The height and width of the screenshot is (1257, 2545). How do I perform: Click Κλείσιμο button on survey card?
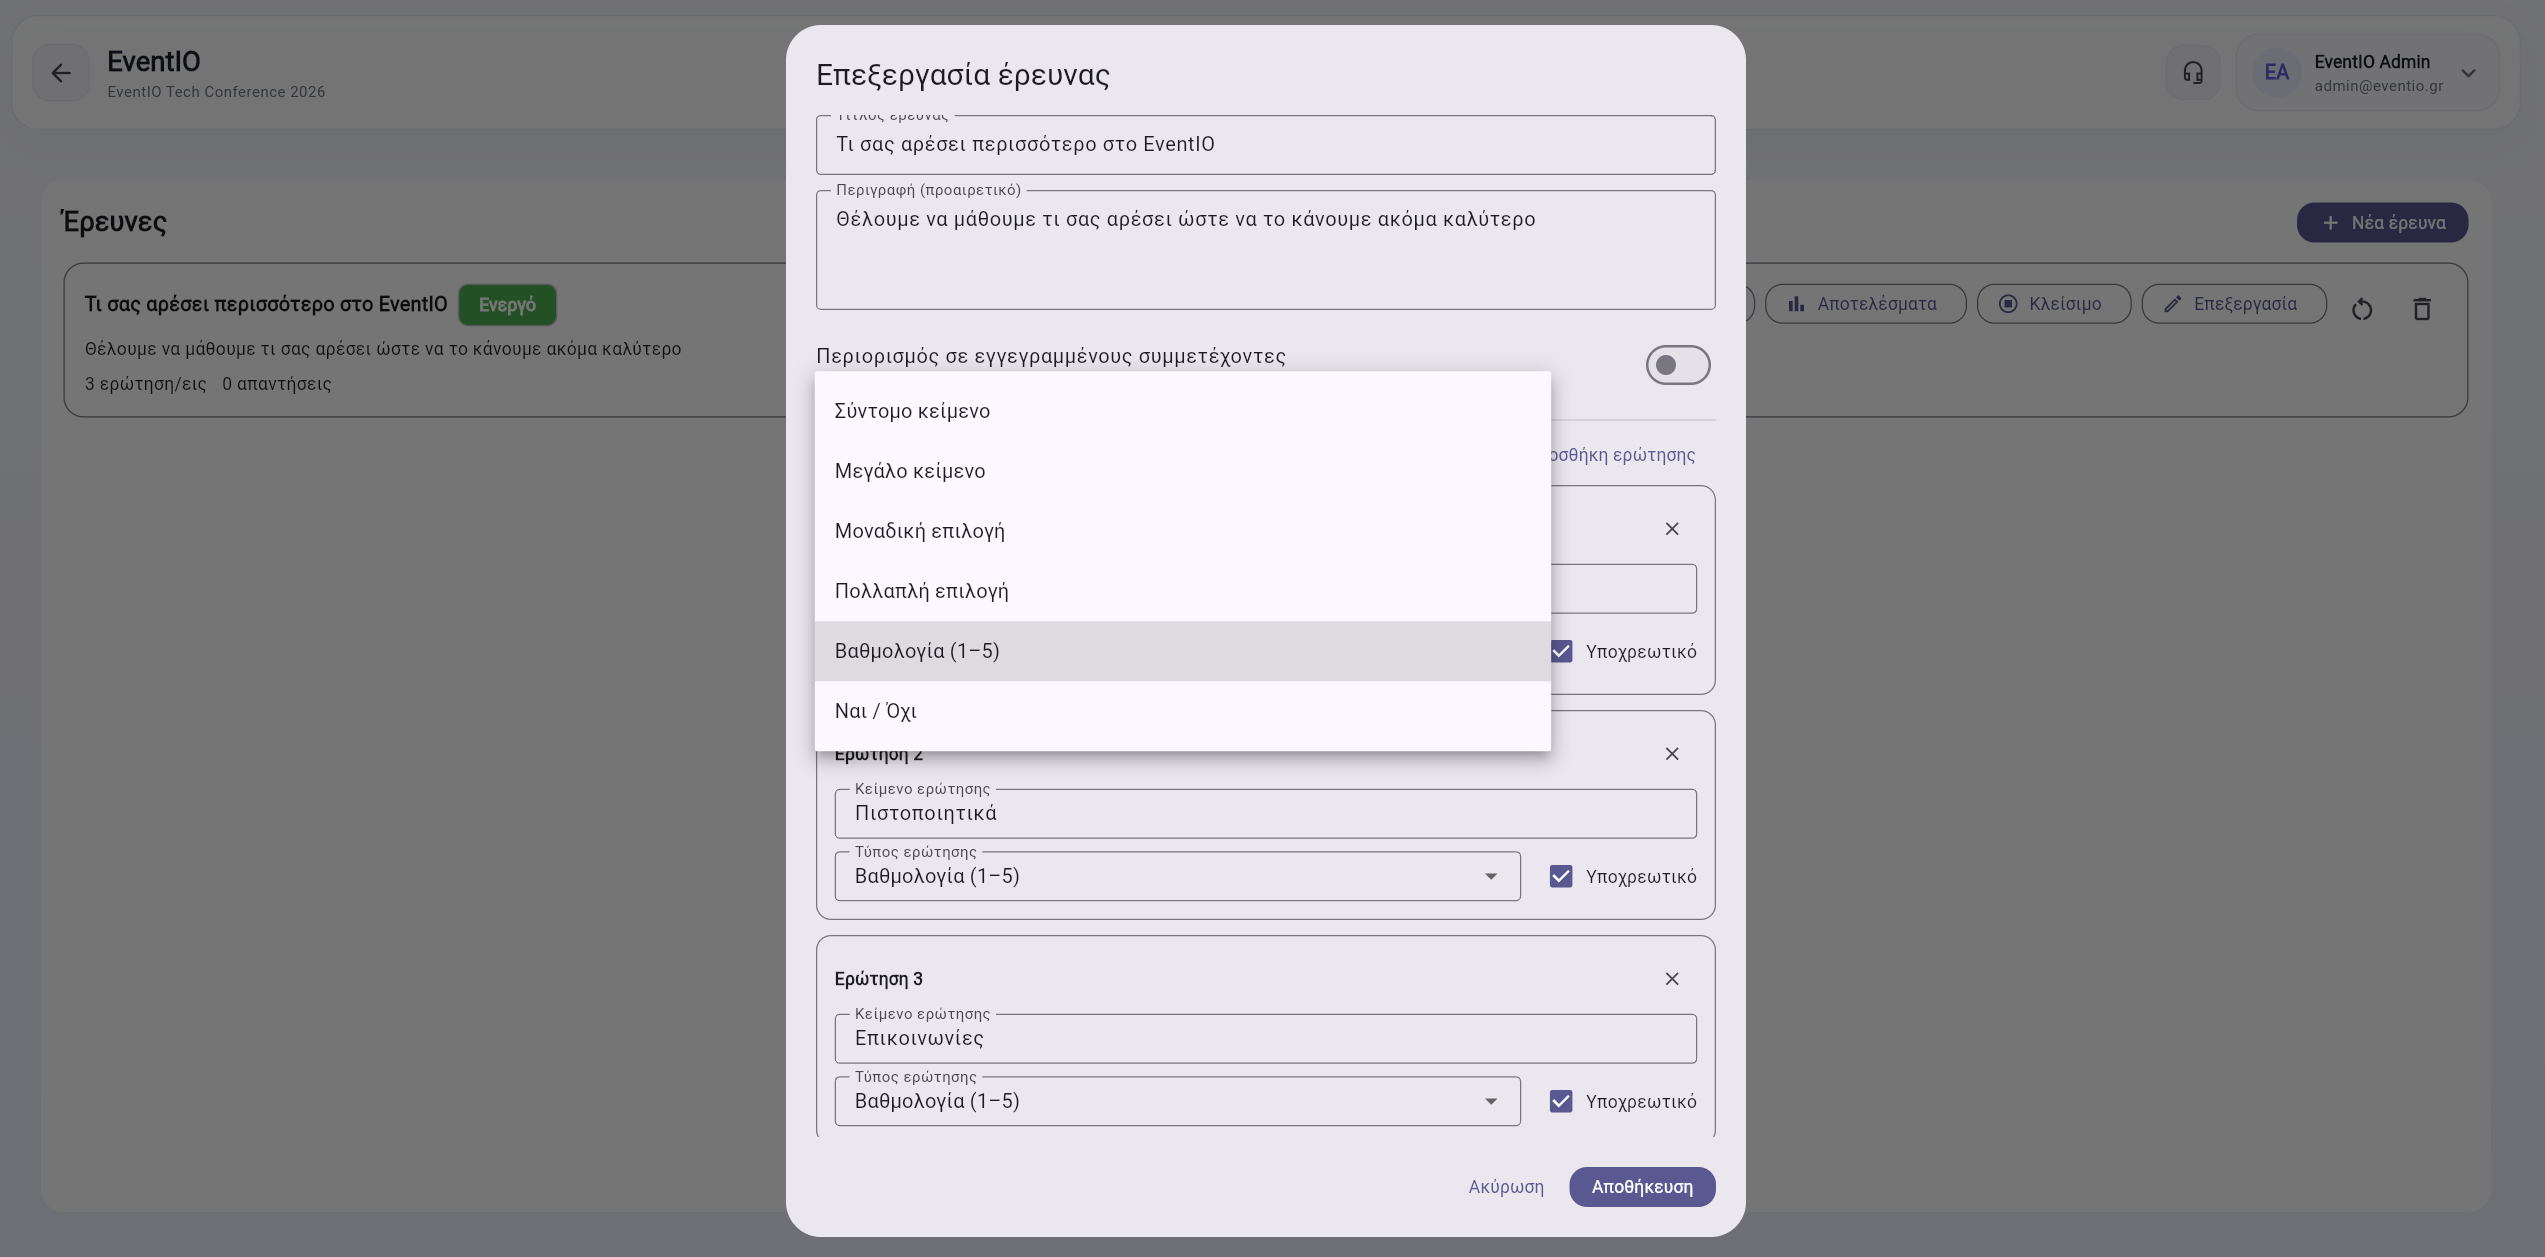coord(2053,304)
